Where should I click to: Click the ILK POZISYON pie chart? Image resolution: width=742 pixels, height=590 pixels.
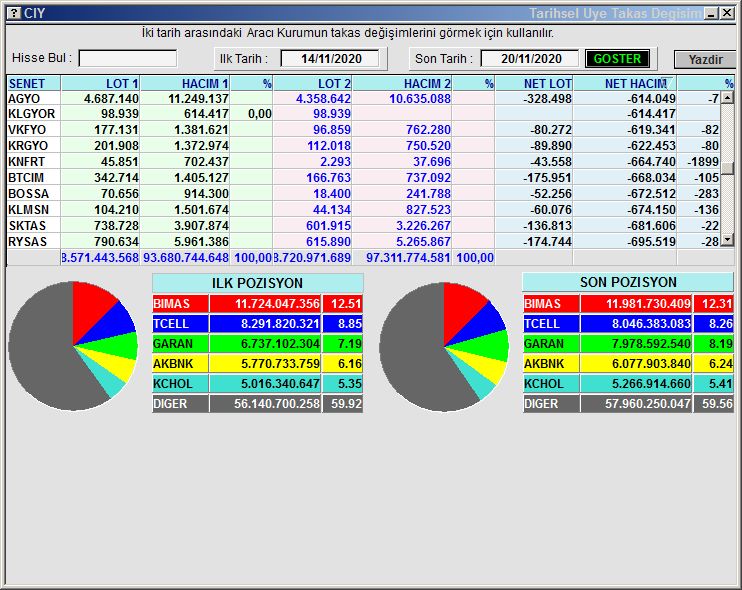coord(73,346)
